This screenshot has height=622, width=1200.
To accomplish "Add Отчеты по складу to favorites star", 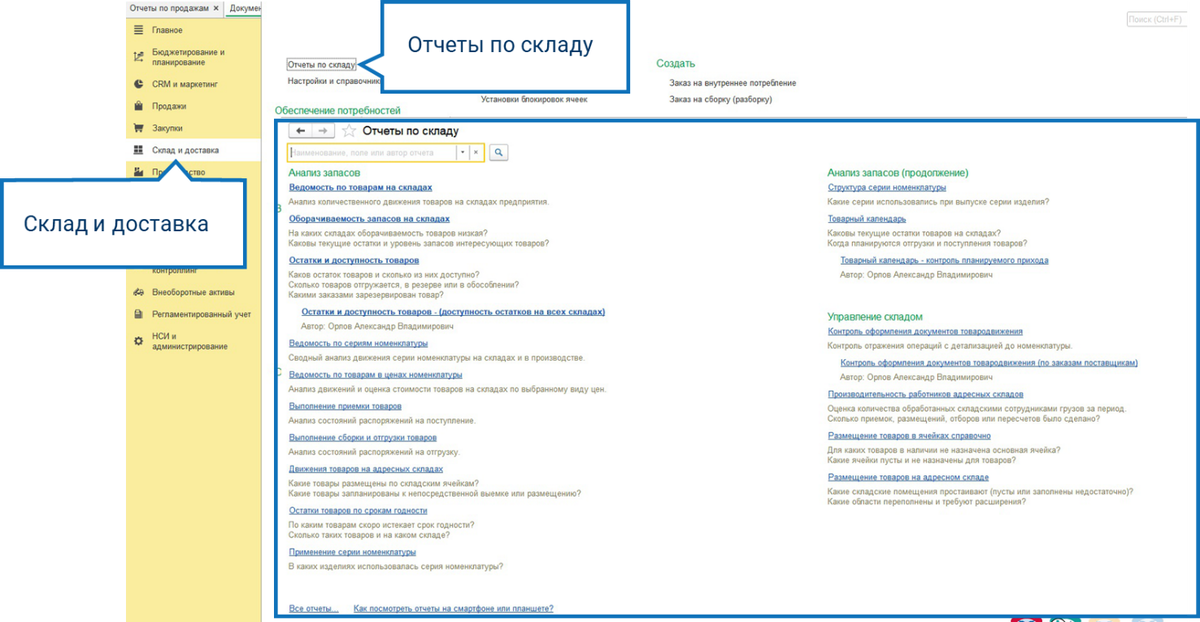I will point(349,131).
